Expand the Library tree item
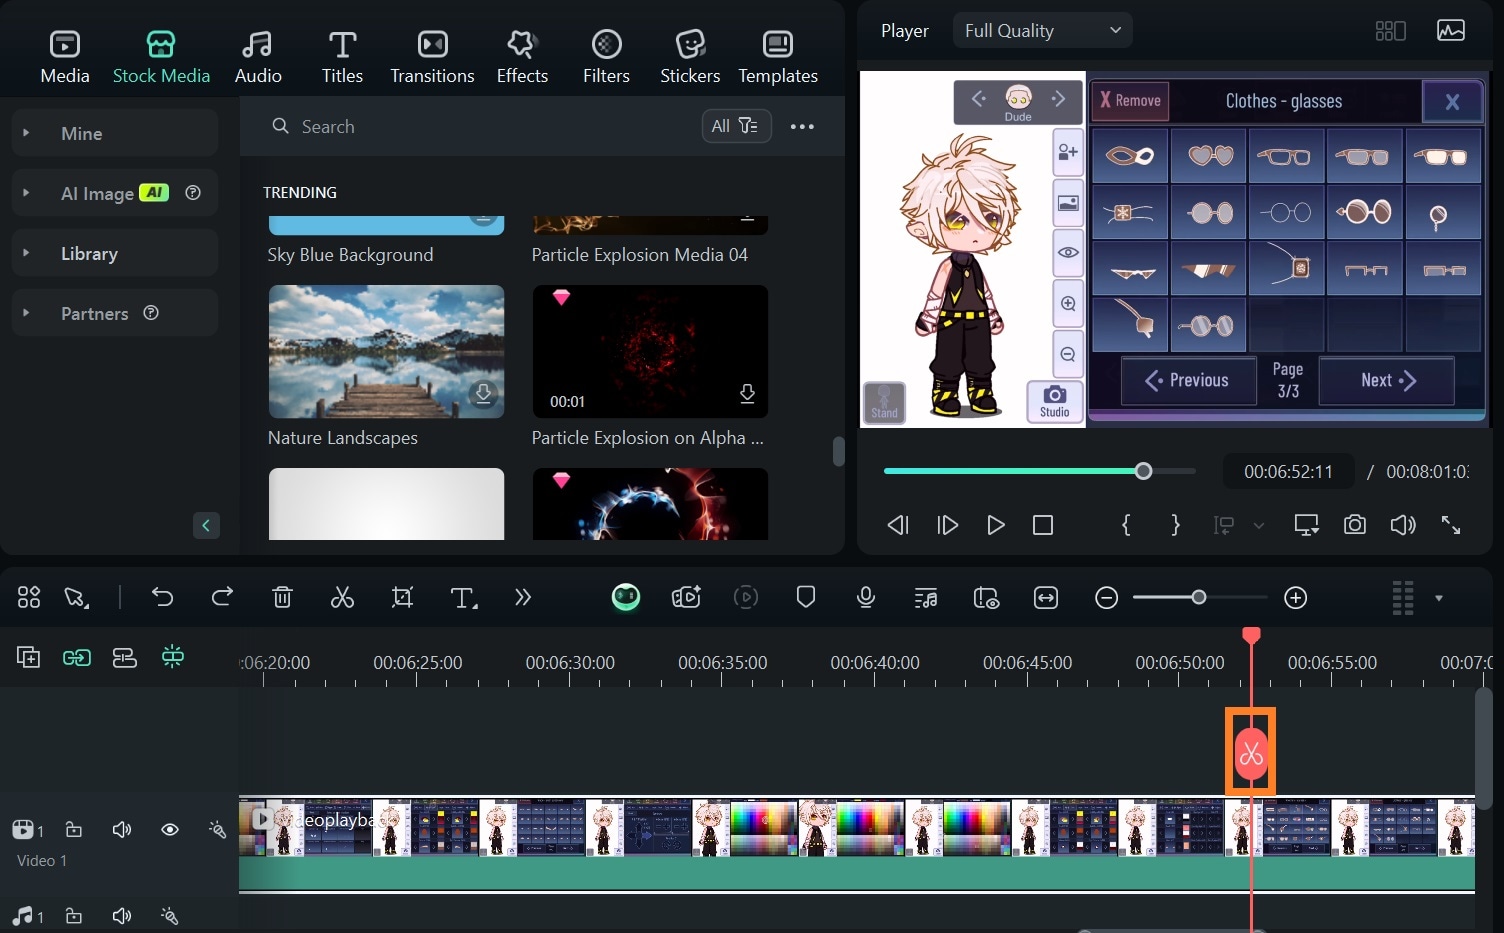The width and height of the screenshot is (1504, 933). tap(26, 253)
